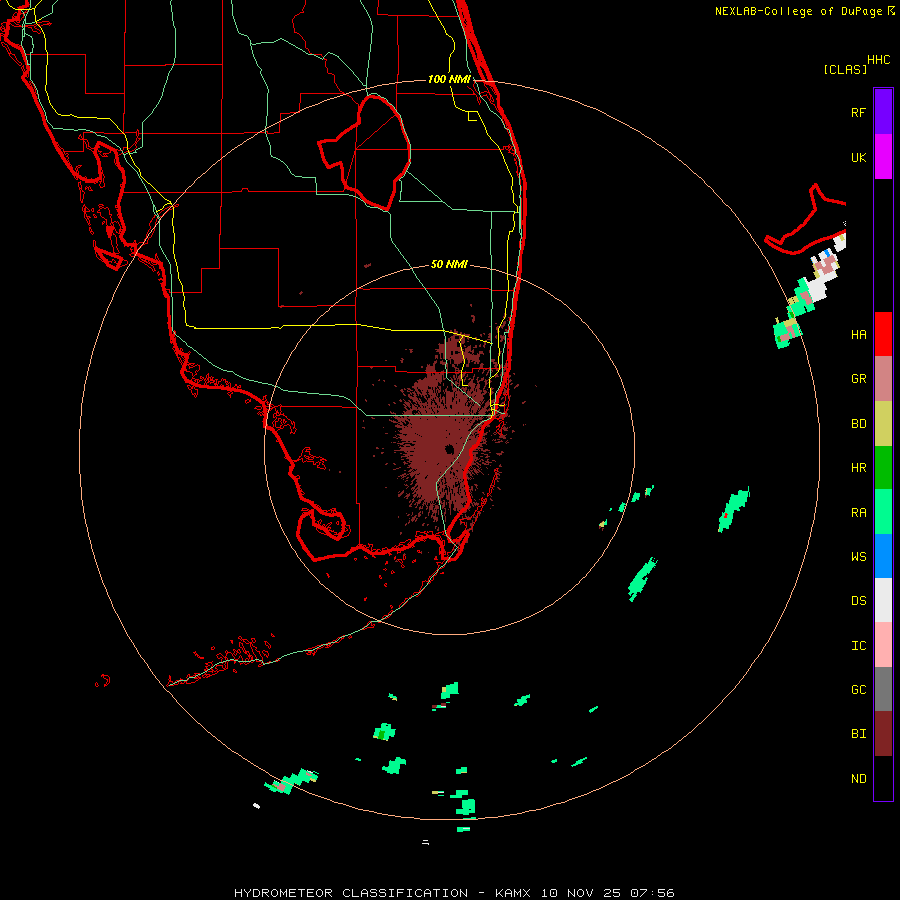The image size is (900, 900).
Task: Click the "IC" legend label
Action: (x=858, y=646)
